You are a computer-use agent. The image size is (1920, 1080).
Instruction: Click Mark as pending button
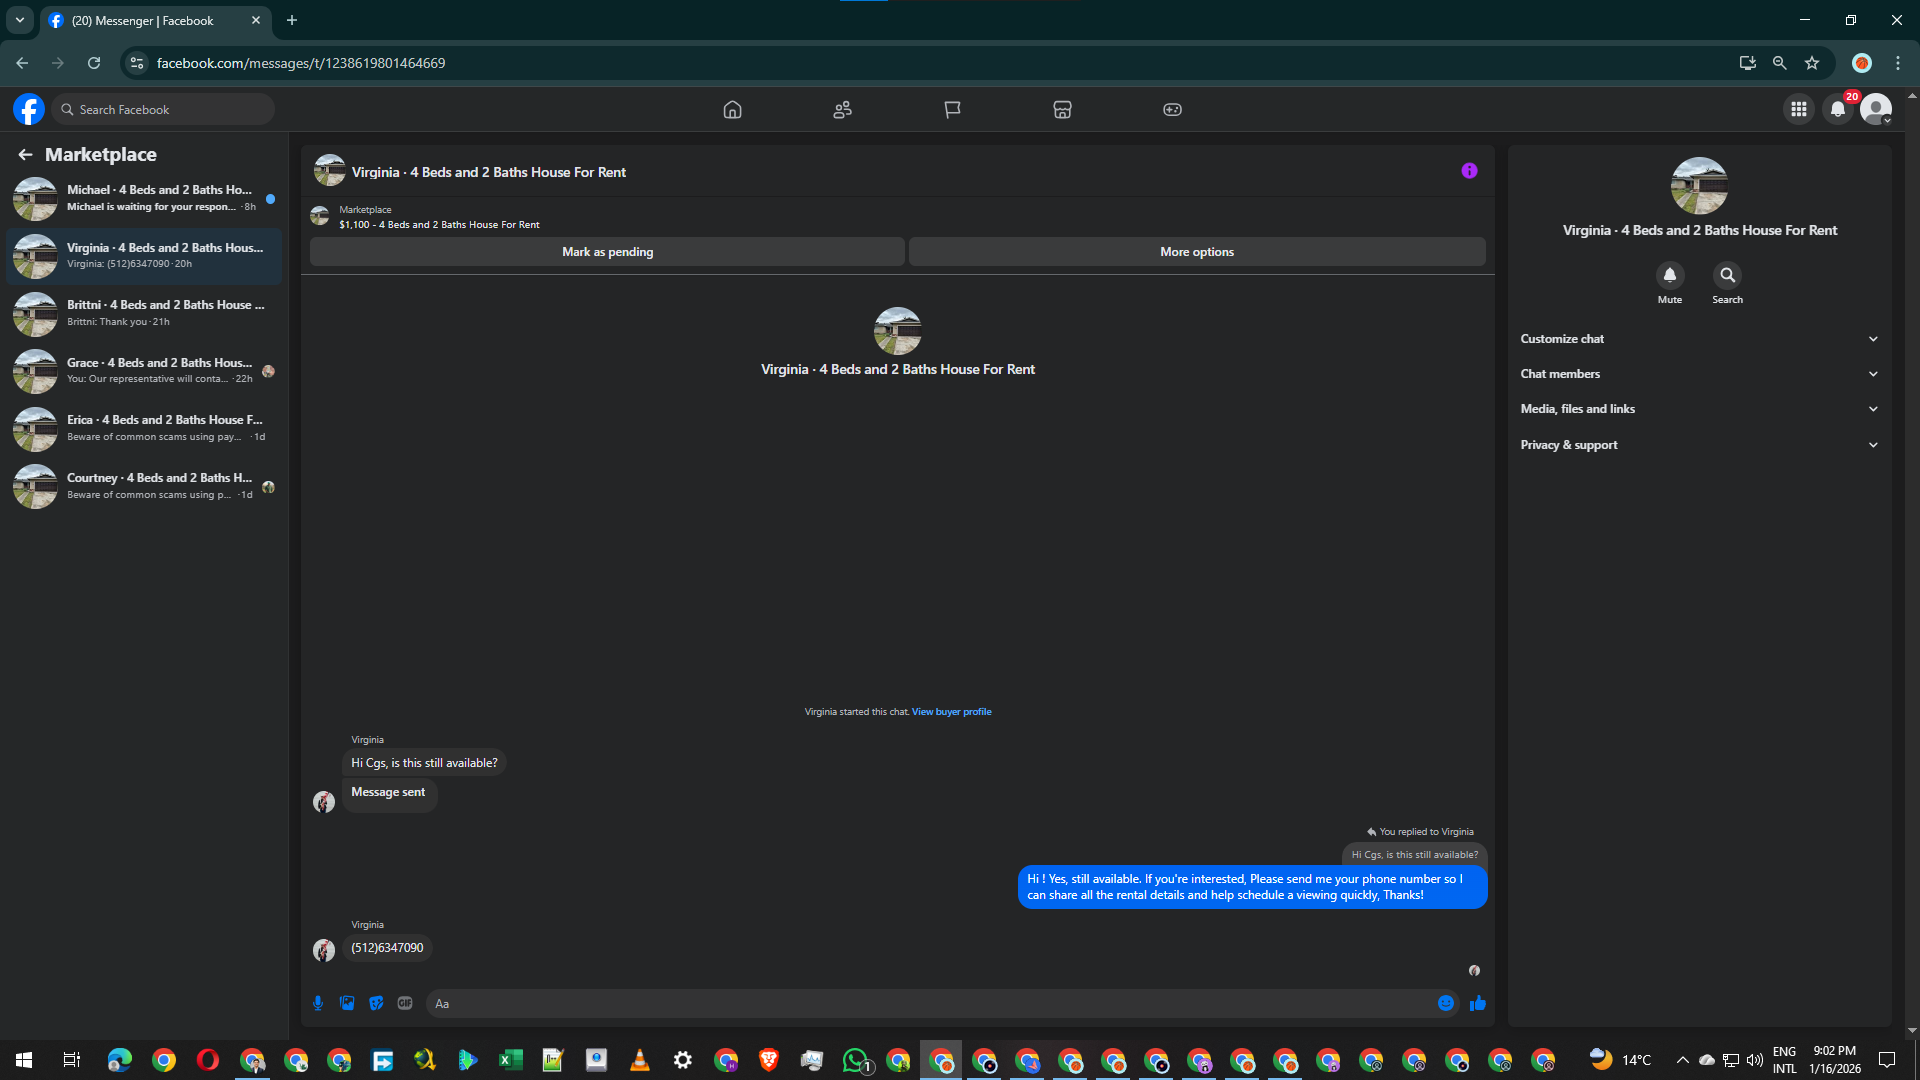point(607,252)
